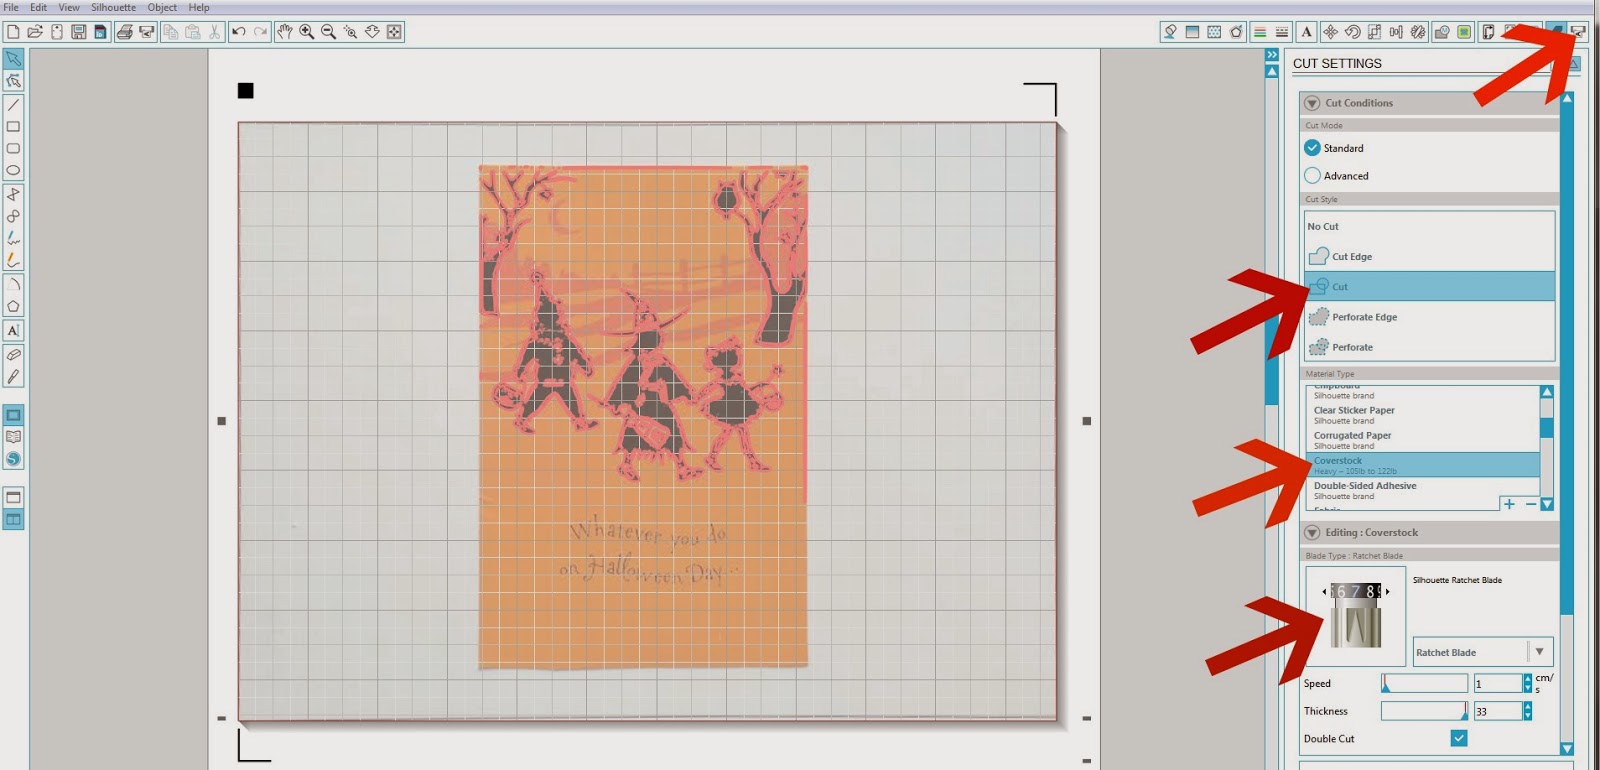Adjust the Speed slider
This screenshot has width=1600, height=770.
click(1424, 683)
